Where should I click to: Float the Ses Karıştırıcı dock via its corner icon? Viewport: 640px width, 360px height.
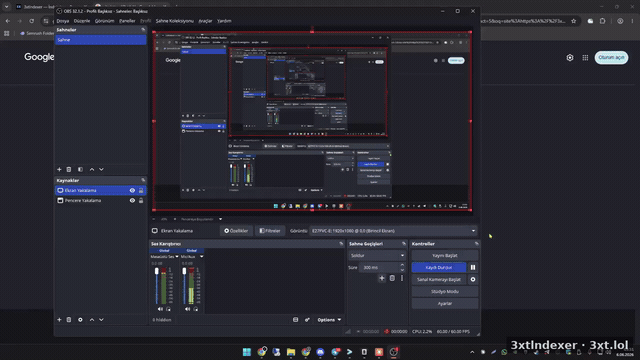coord(341,244)
